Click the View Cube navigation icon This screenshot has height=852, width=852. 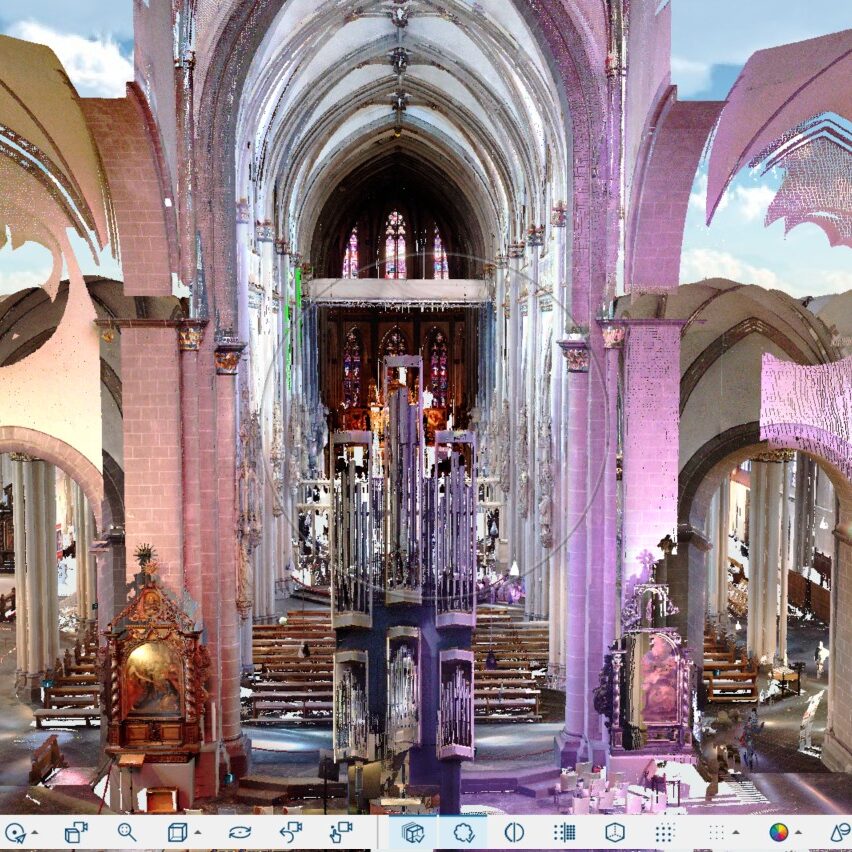[x=178, y=834]
